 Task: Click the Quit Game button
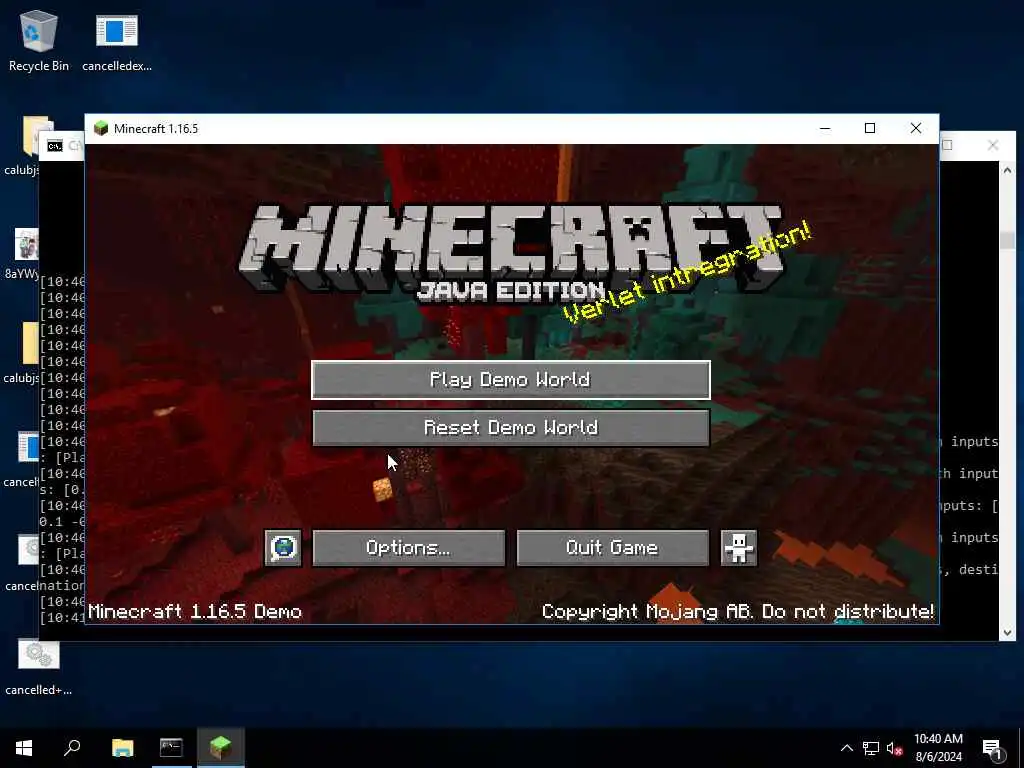click(613, 547)
